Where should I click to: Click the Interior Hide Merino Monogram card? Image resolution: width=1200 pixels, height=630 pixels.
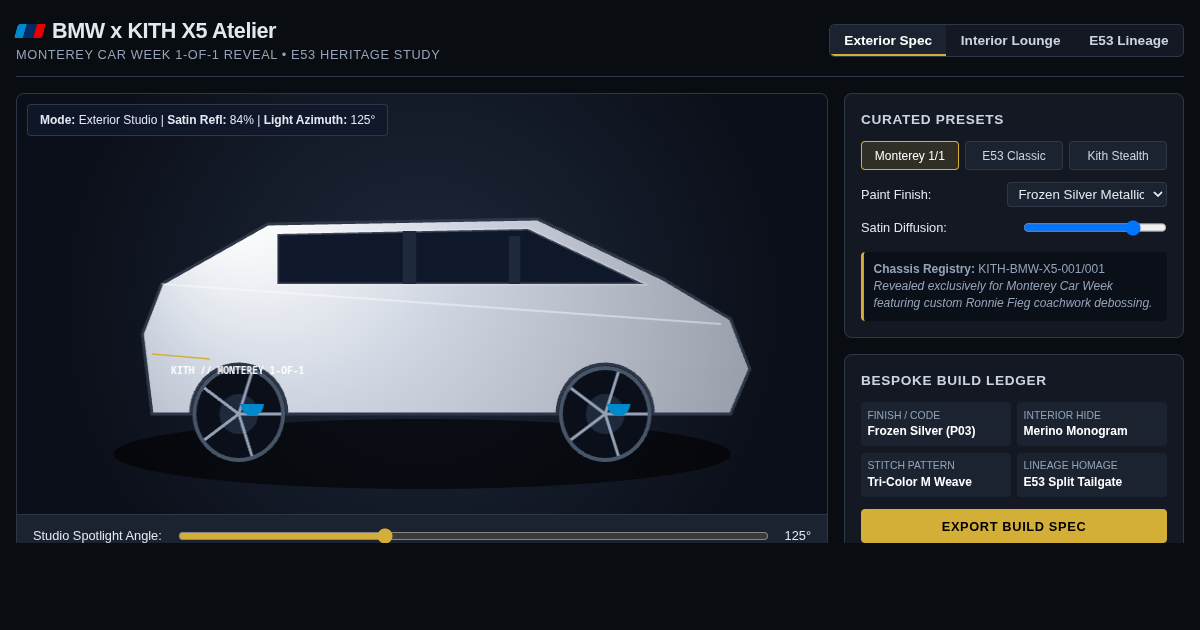[1092, 424]
